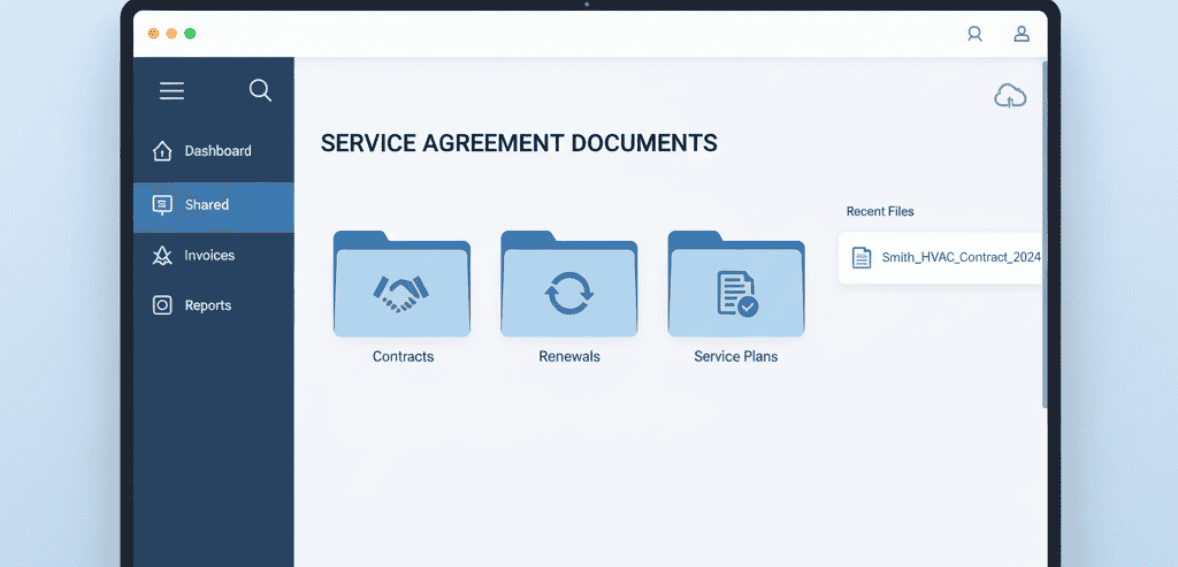
Task: Click the document icon beside Smith_HVAC_Contract_2024
Action: point(861,258)
